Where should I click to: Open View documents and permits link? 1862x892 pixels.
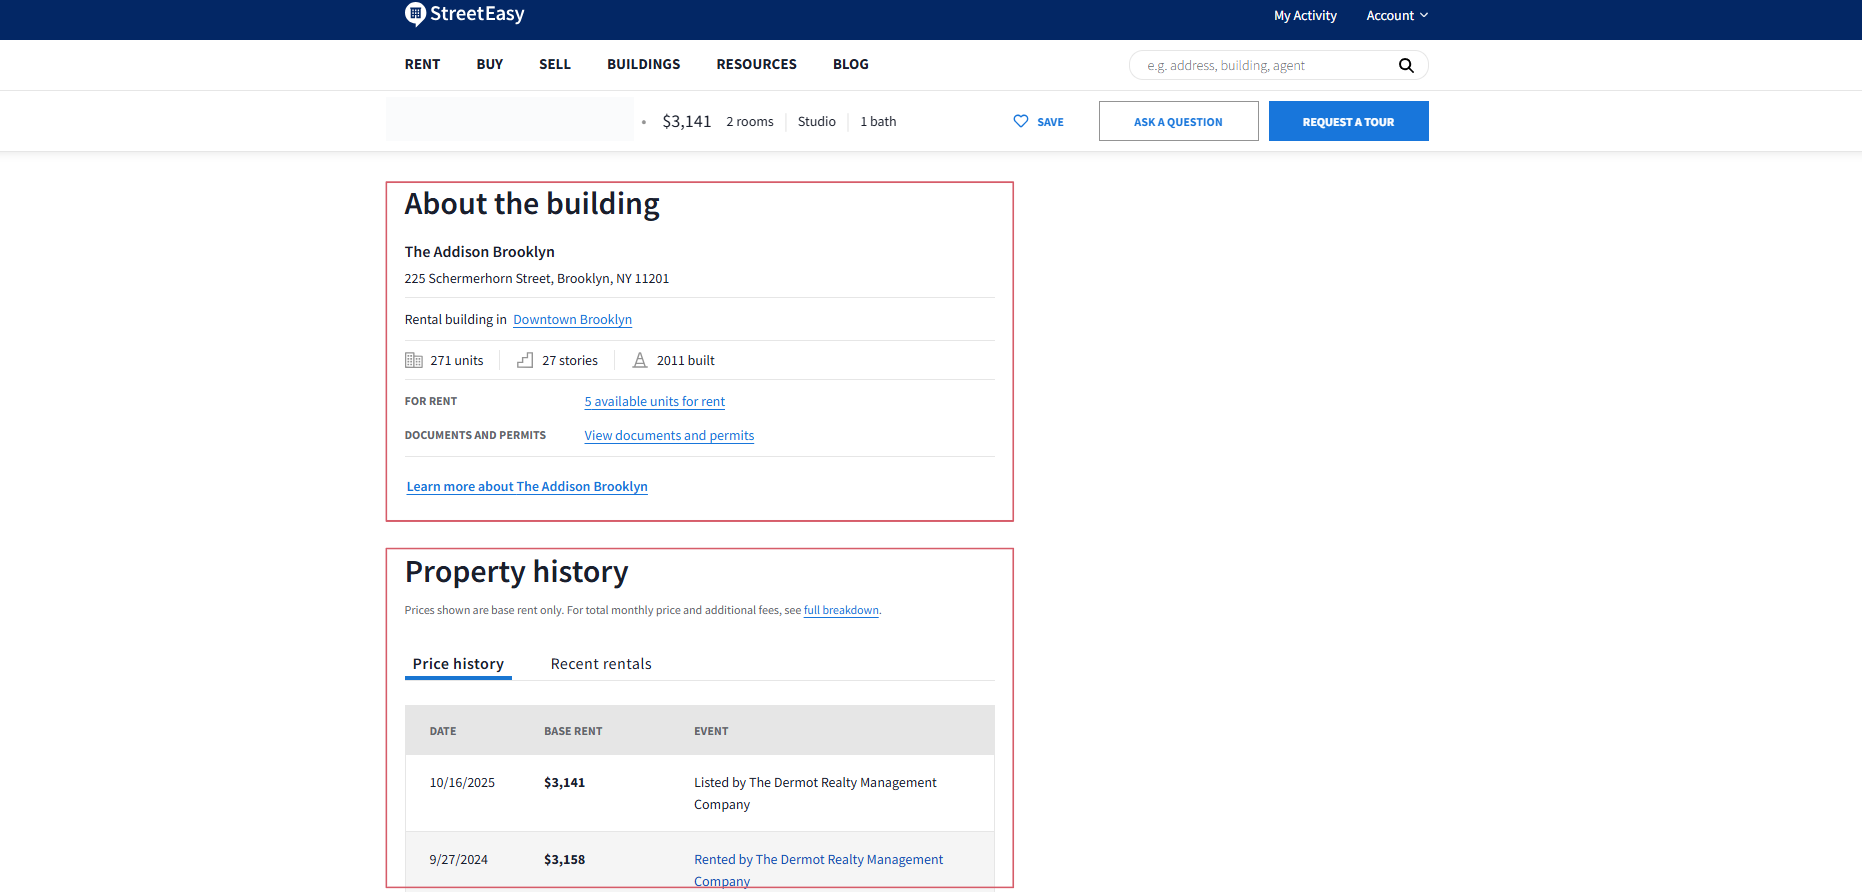point(669,436)
